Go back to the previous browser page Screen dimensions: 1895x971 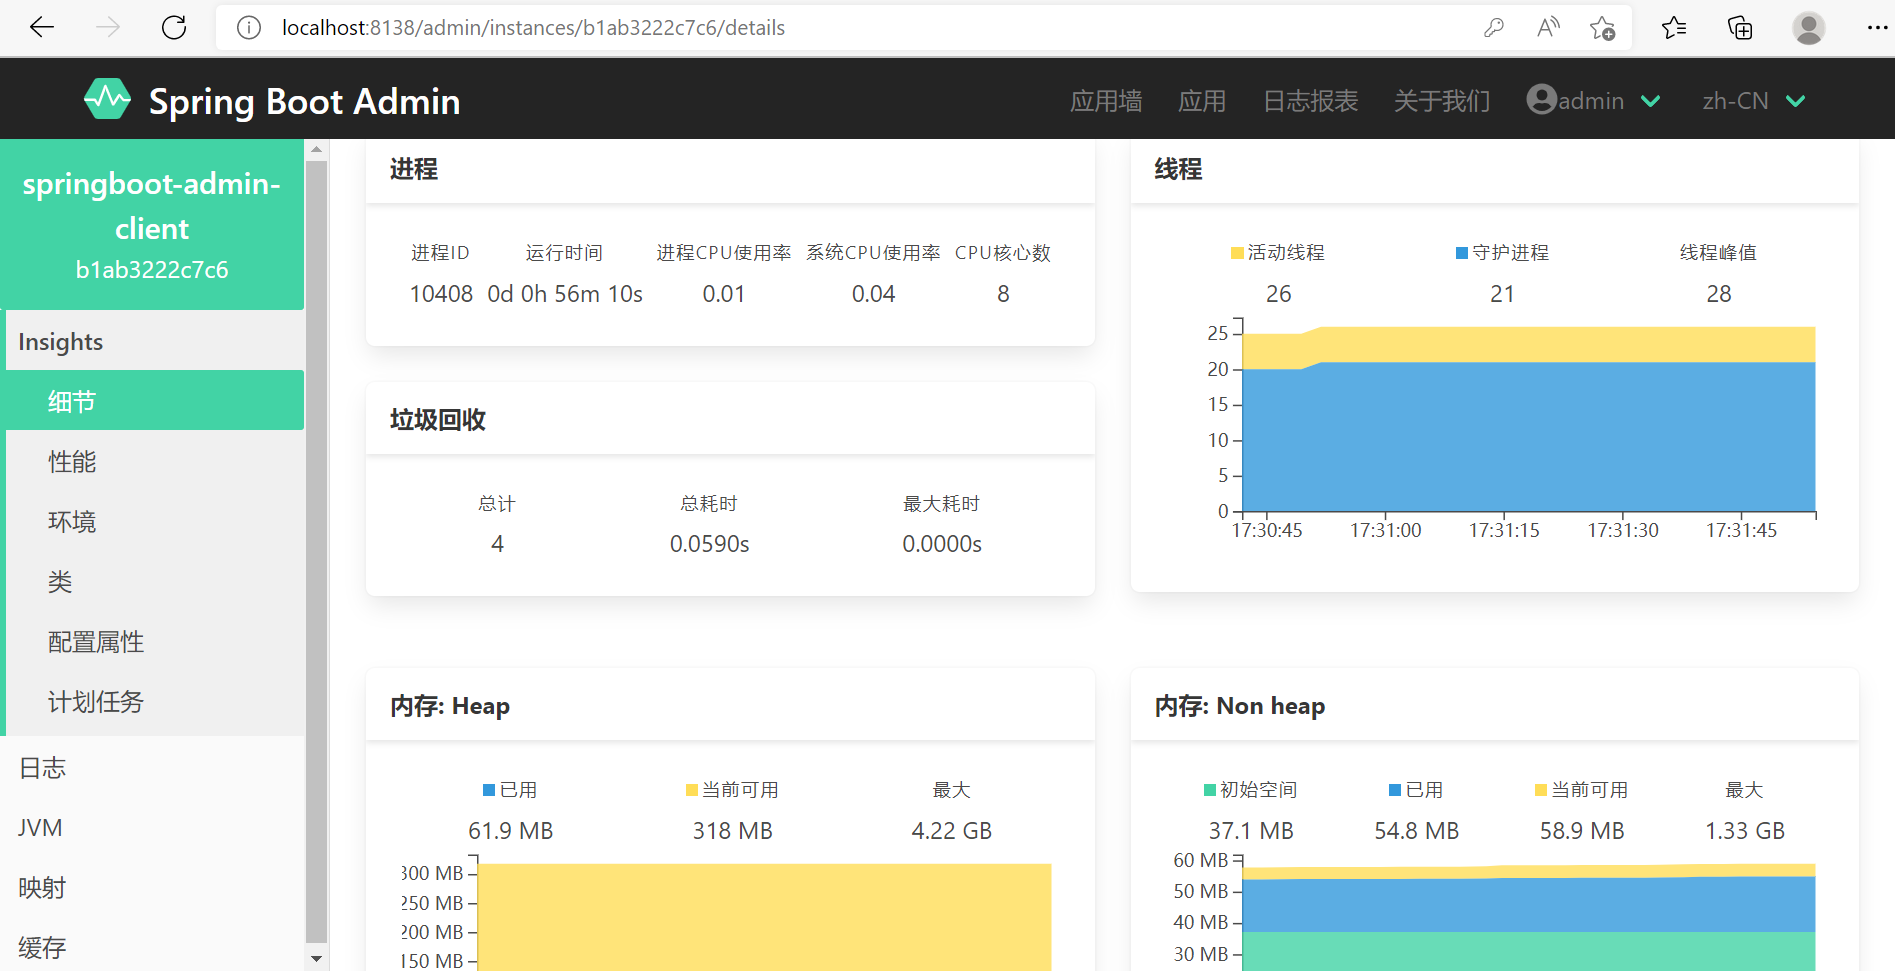42,28
